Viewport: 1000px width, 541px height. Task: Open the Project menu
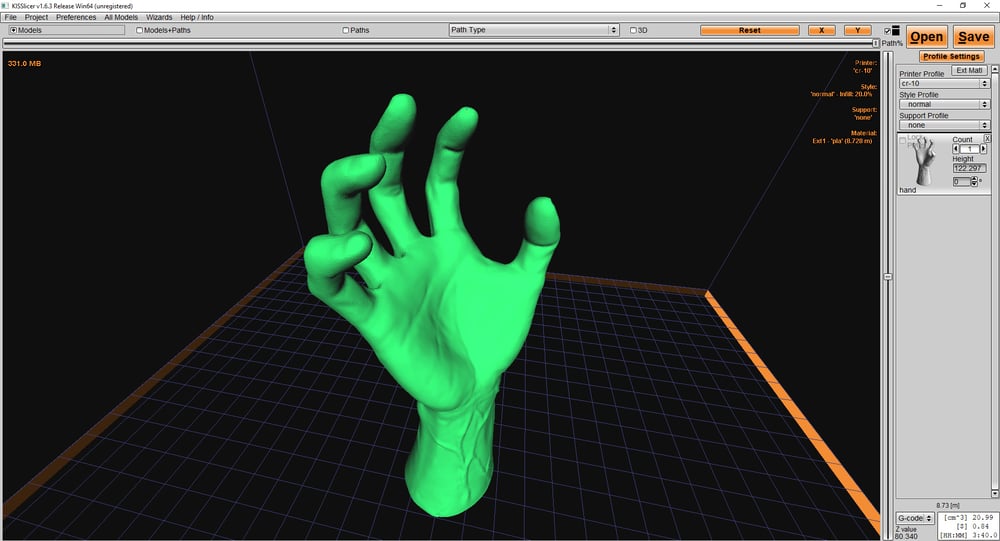click(36, 17)
